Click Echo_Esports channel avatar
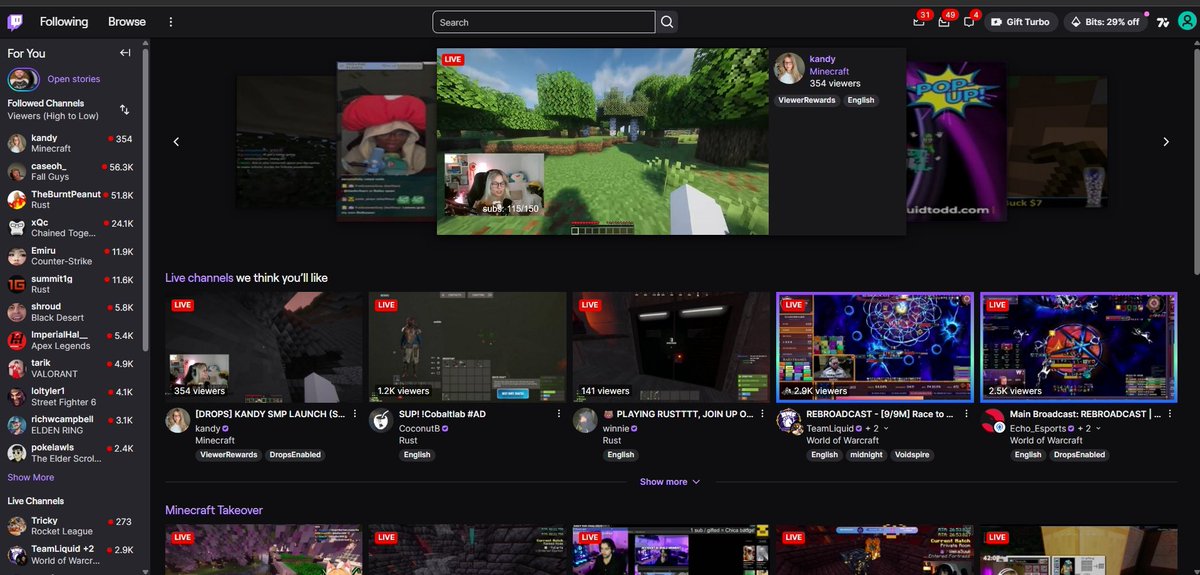The width and height of the screenshot is (1200, 575). (993, 420)
